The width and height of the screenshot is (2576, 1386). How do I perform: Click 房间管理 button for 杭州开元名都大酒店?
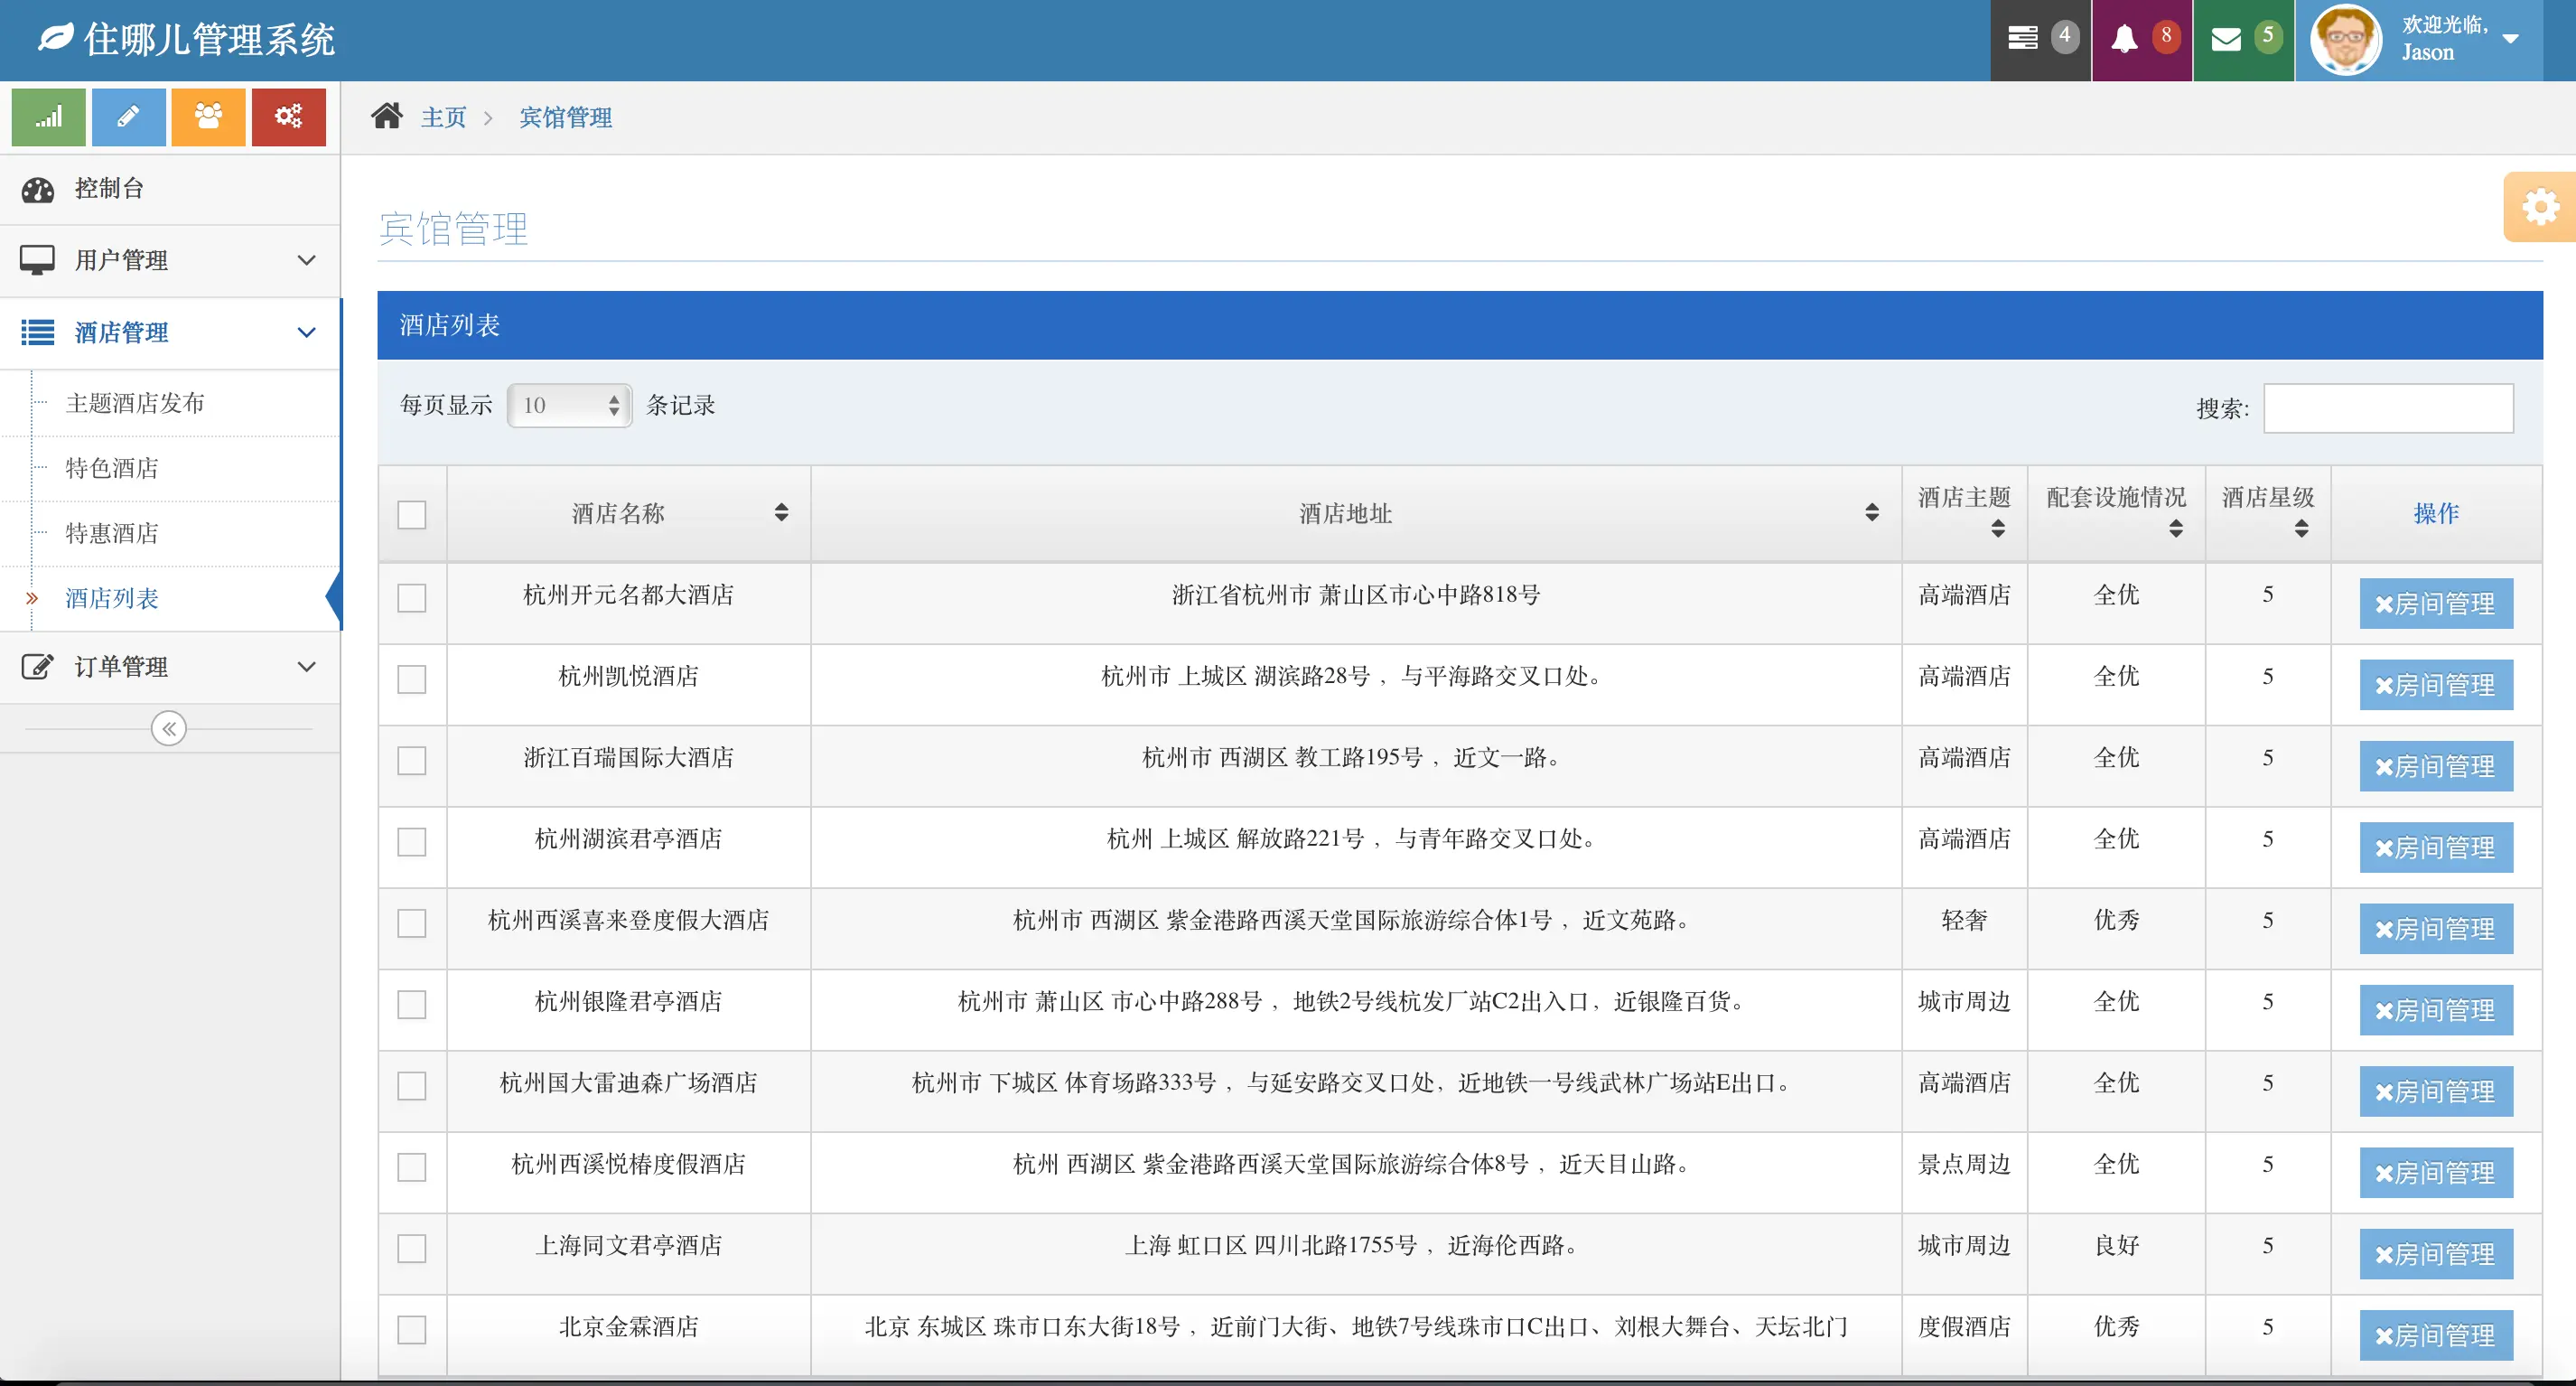pos(2435,604)
